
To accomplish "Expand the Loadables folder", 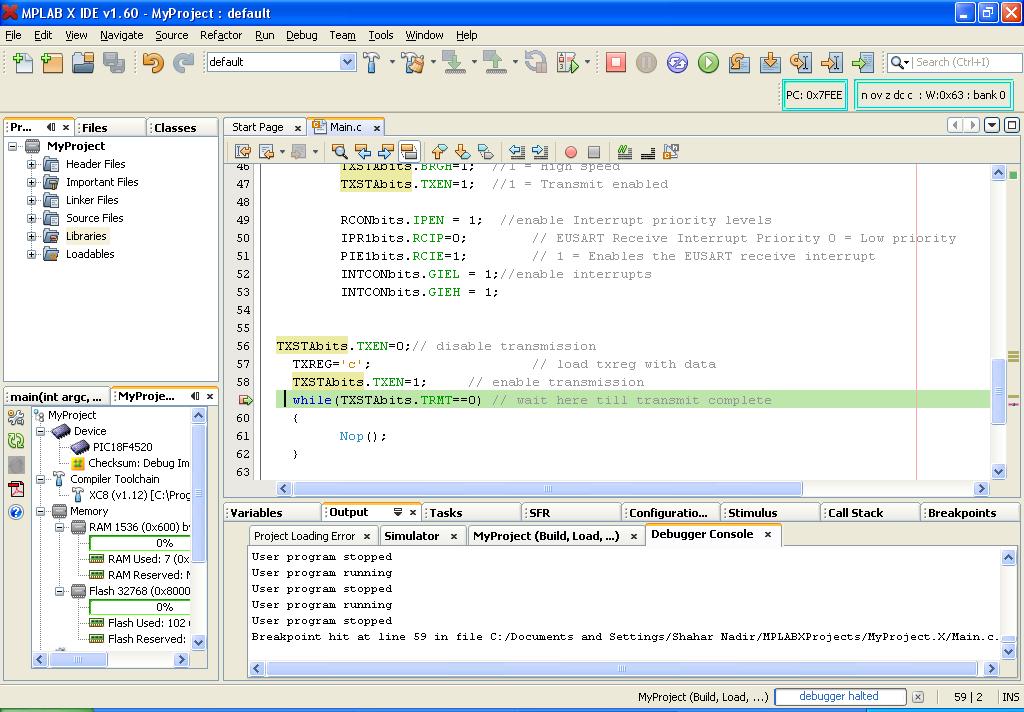I will coord(31,254).
